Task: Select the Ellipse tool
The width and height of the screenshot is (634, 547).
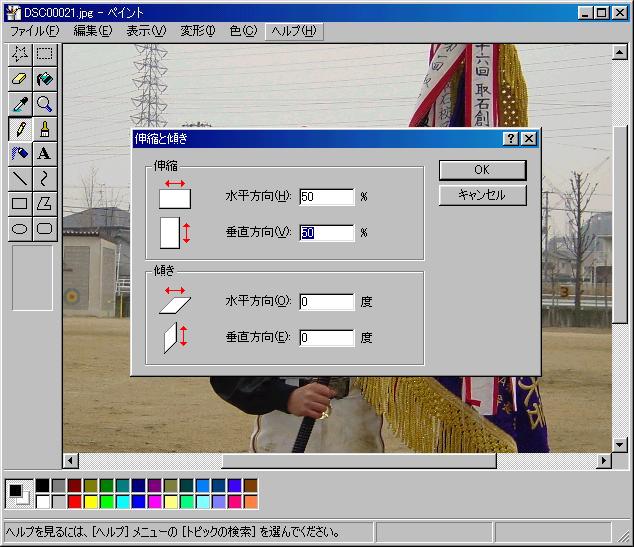Action: pos(20,229)
